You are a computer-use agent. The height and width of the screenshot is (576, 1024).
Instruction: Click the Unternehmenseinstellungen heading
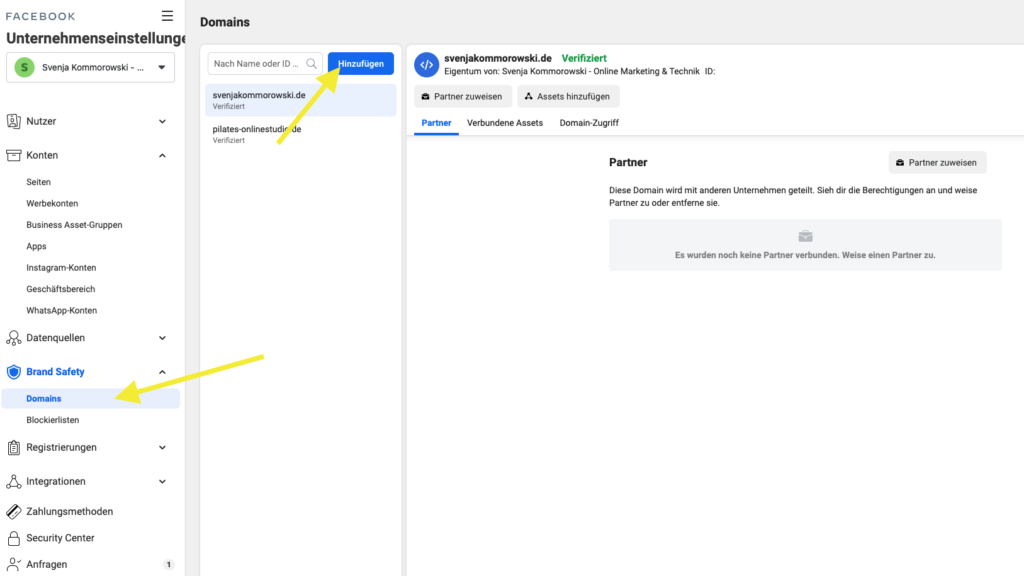click(x=95, y=38)
